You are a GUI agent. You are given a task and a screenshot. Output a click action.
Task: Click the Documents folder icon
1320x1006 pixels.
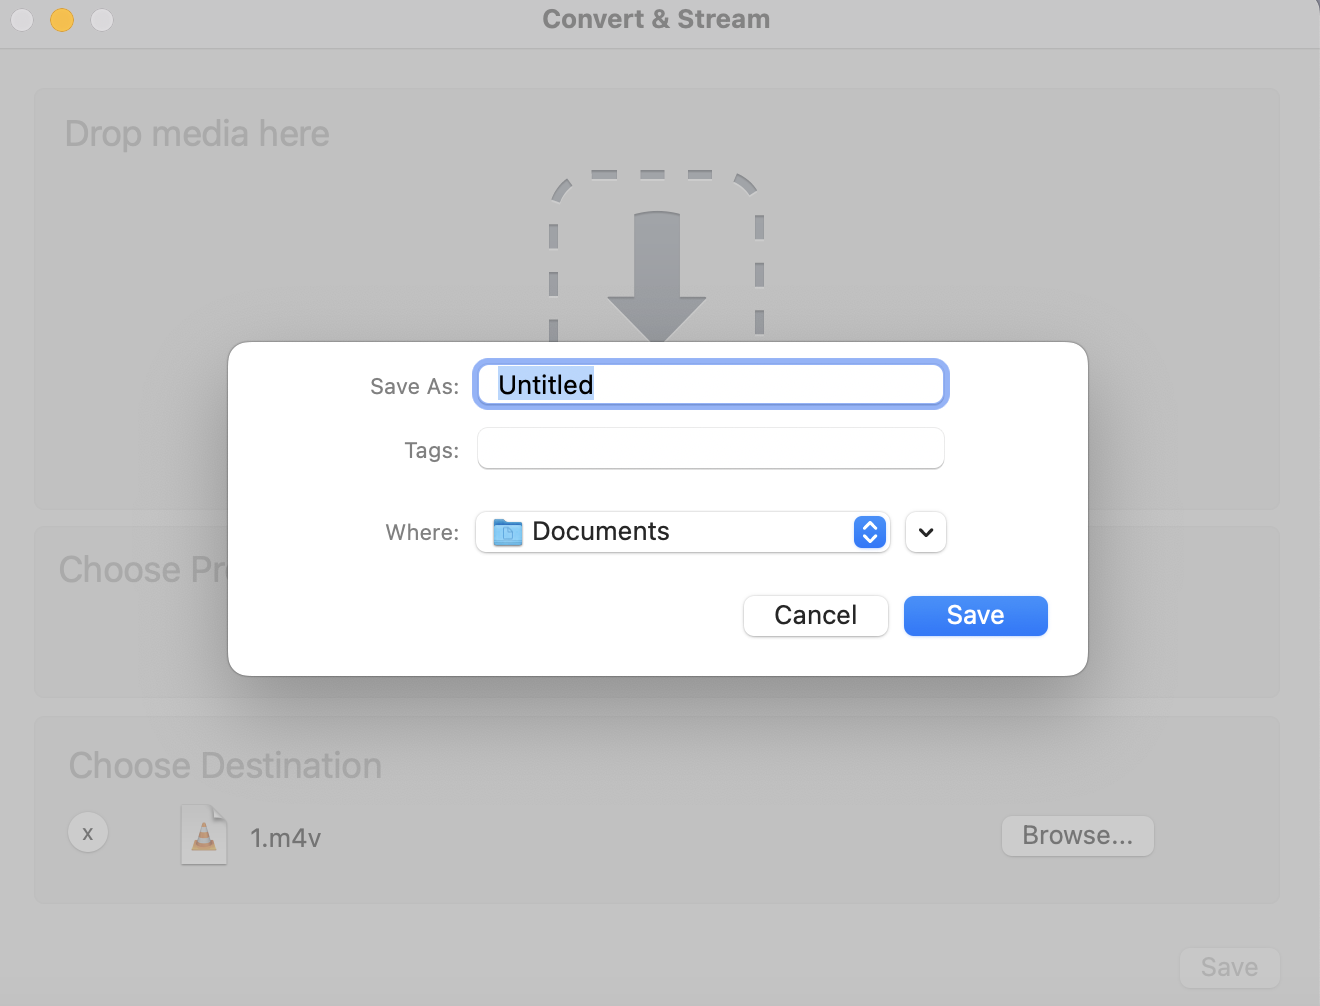508,532
